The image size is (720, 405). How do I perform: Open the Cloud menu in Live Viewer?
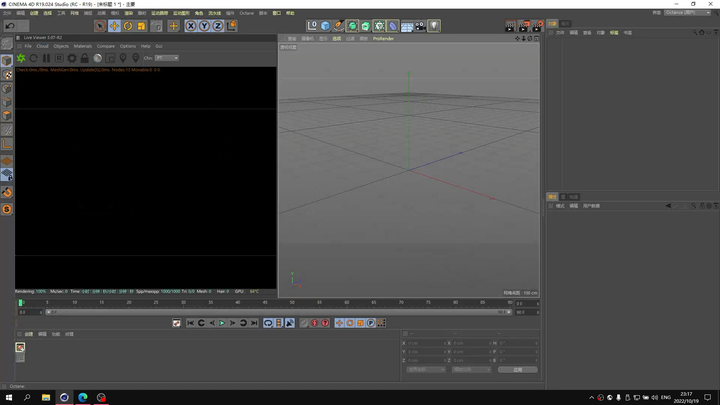point(42,46)
